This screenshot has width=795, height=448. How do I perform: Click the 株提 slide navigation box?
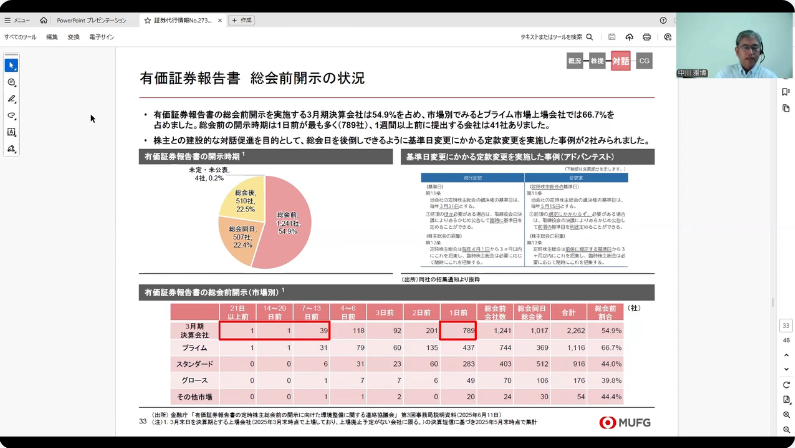pyautogui.click(x=597, y=61)
